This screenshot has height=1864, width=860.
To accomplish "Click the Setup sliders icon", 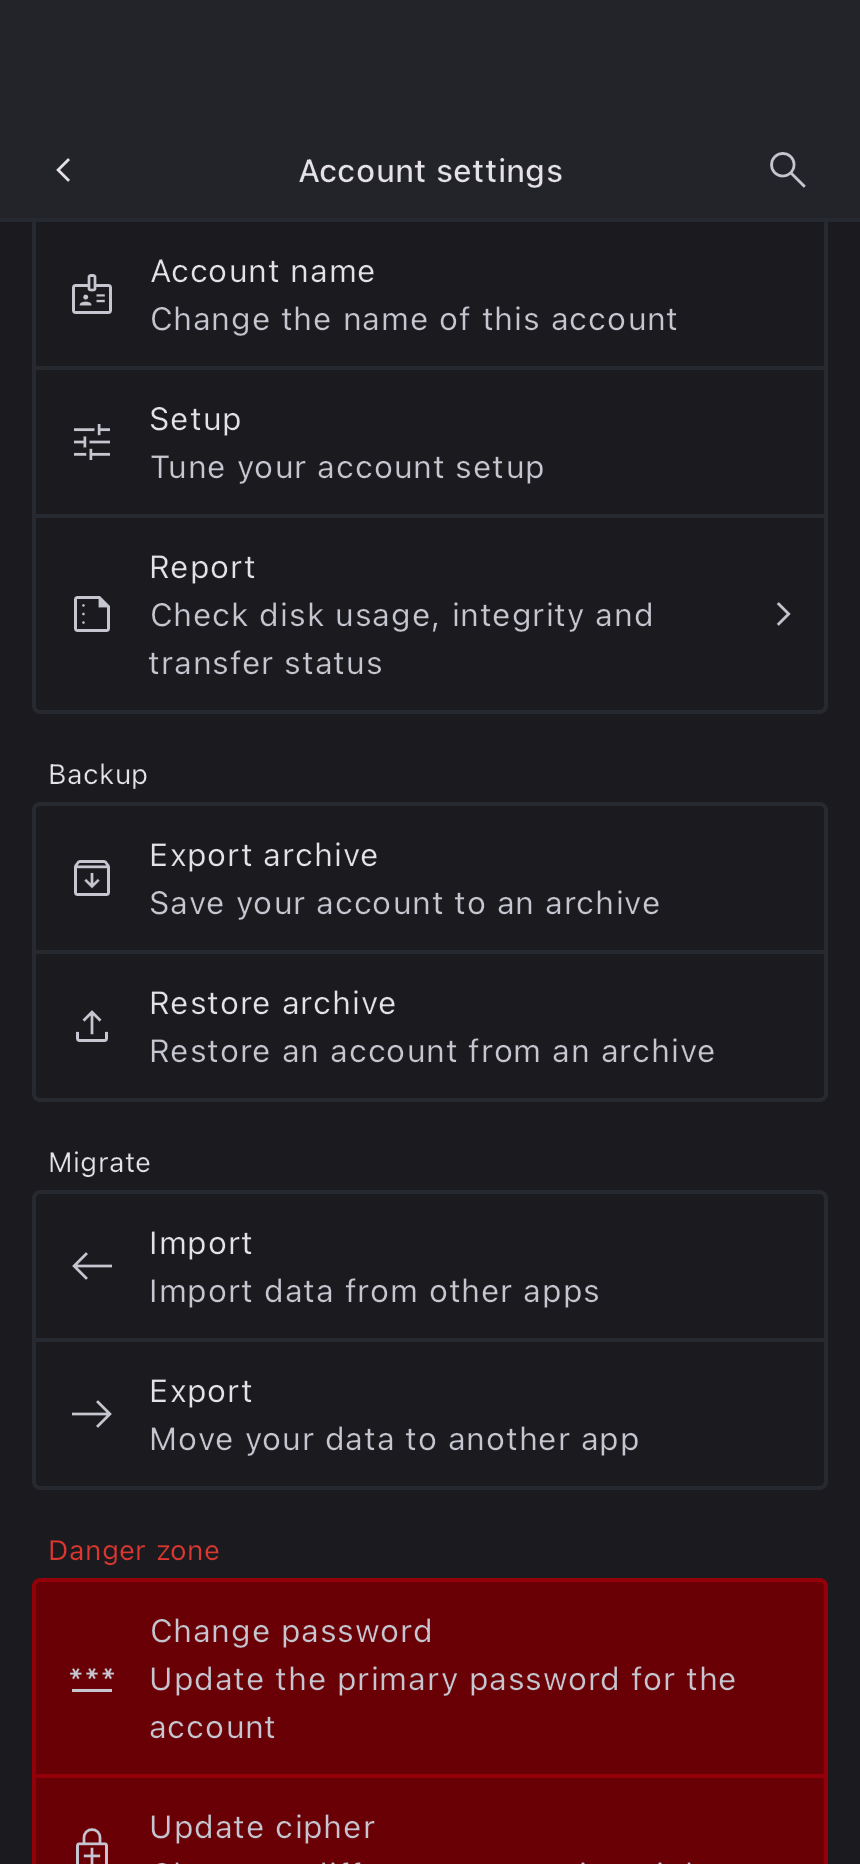I will tap(92, 442).
